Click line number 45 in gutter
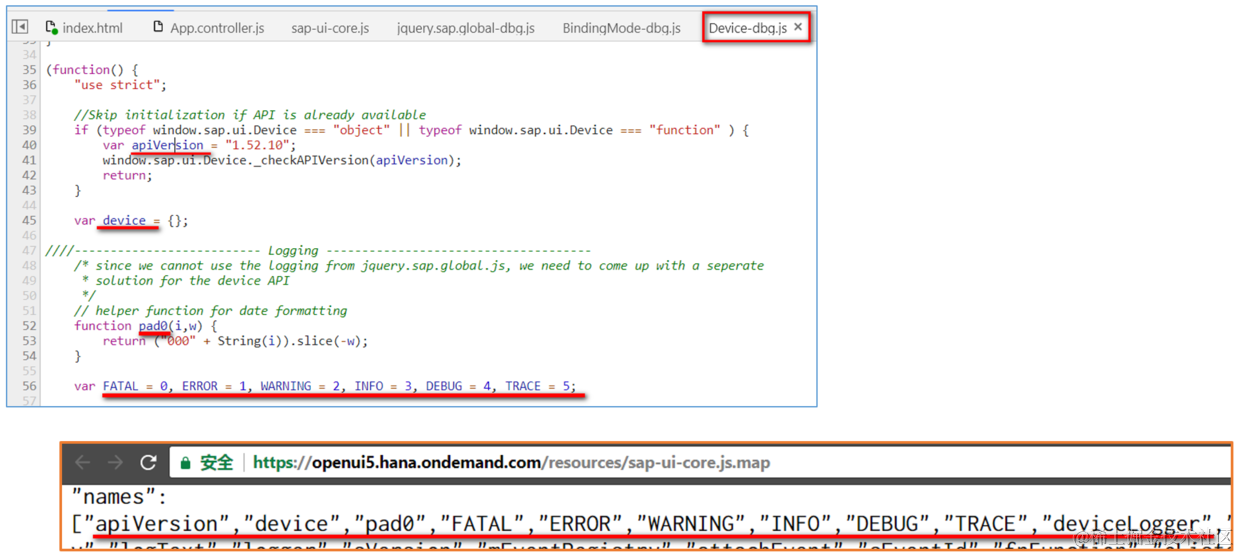This screenshot has width=1240, height=554. 29,220
